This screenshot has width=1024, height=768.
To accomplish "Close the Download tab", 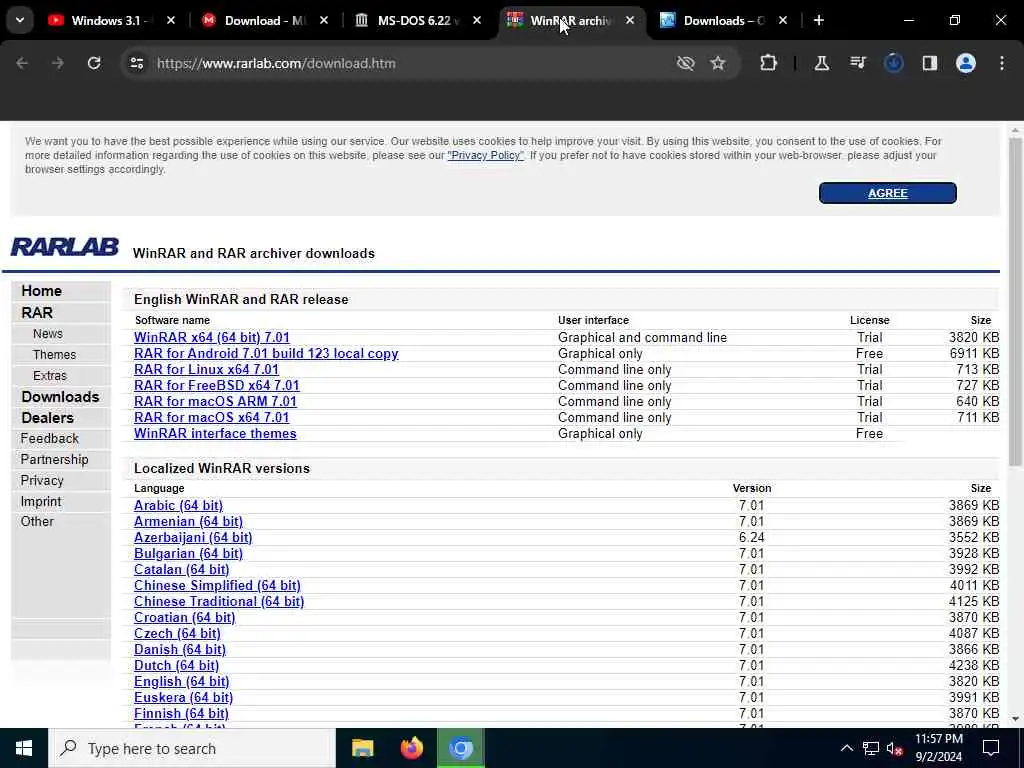I will coord(324,21).
